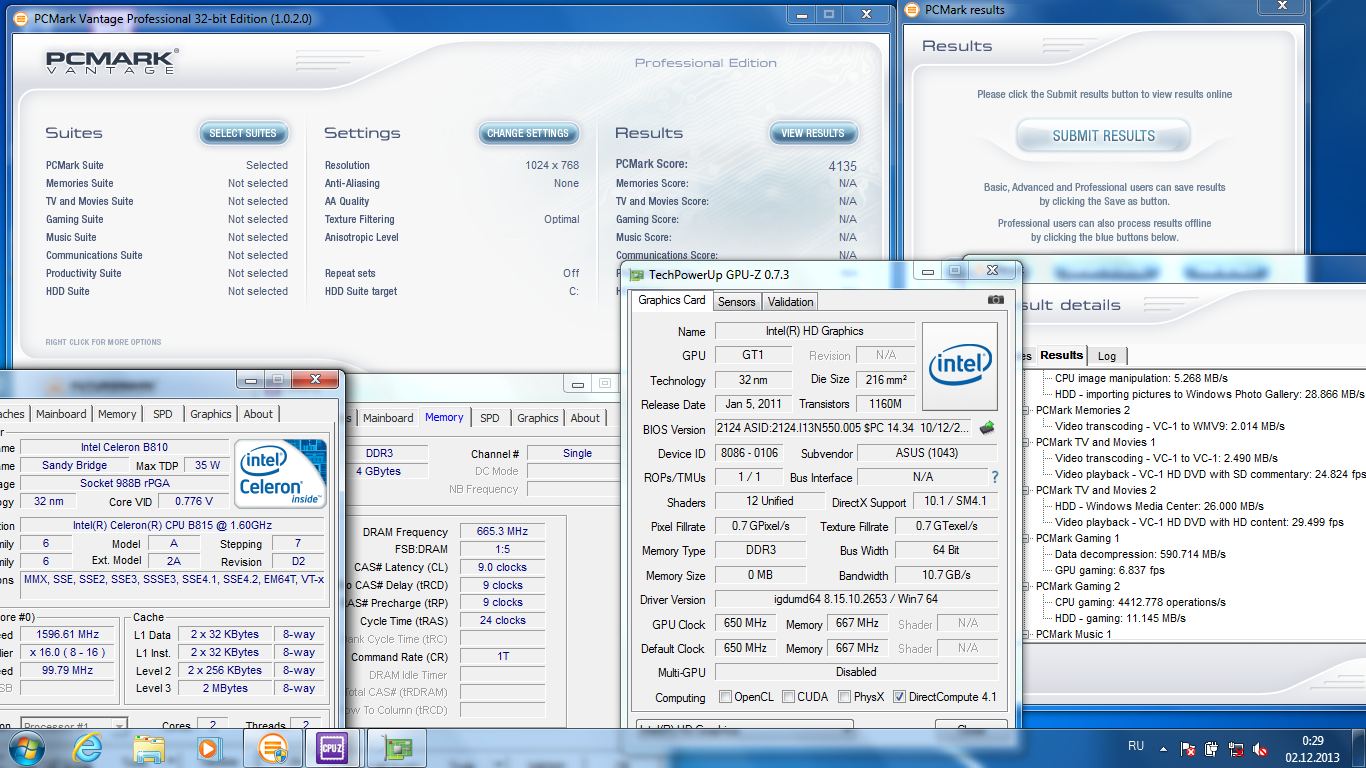Collapse the PCMark Music 1 tree node
The image size is (1366, 768).
point(1028,634)
